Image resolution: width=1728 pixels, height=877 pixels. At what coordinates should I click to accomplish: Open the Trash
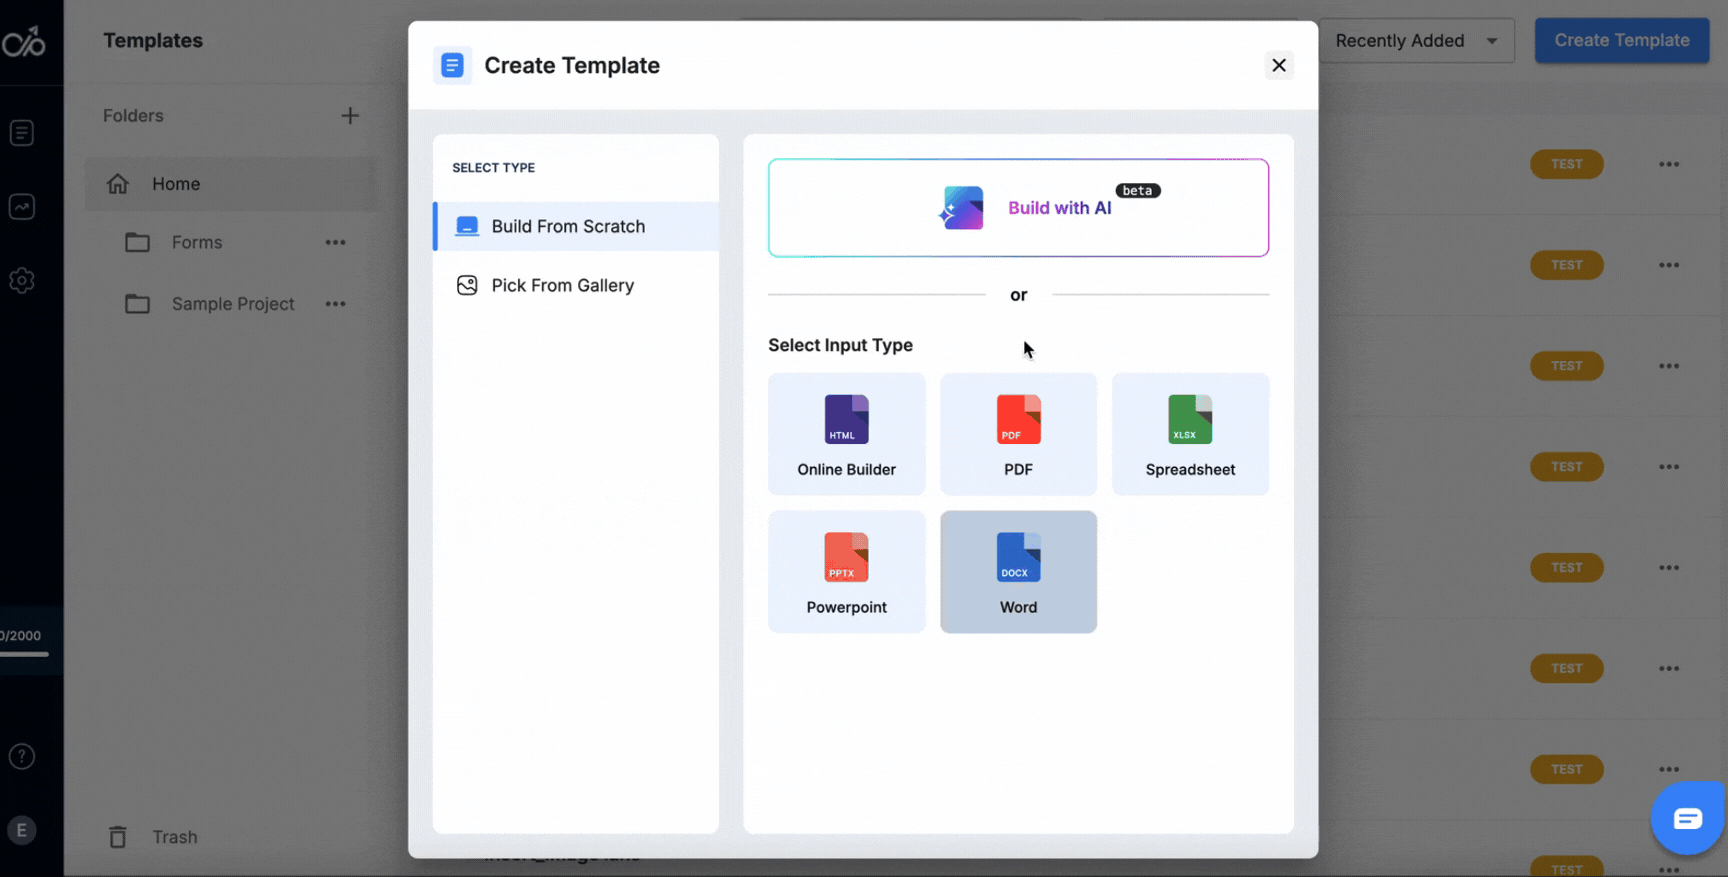pos(174,837)
